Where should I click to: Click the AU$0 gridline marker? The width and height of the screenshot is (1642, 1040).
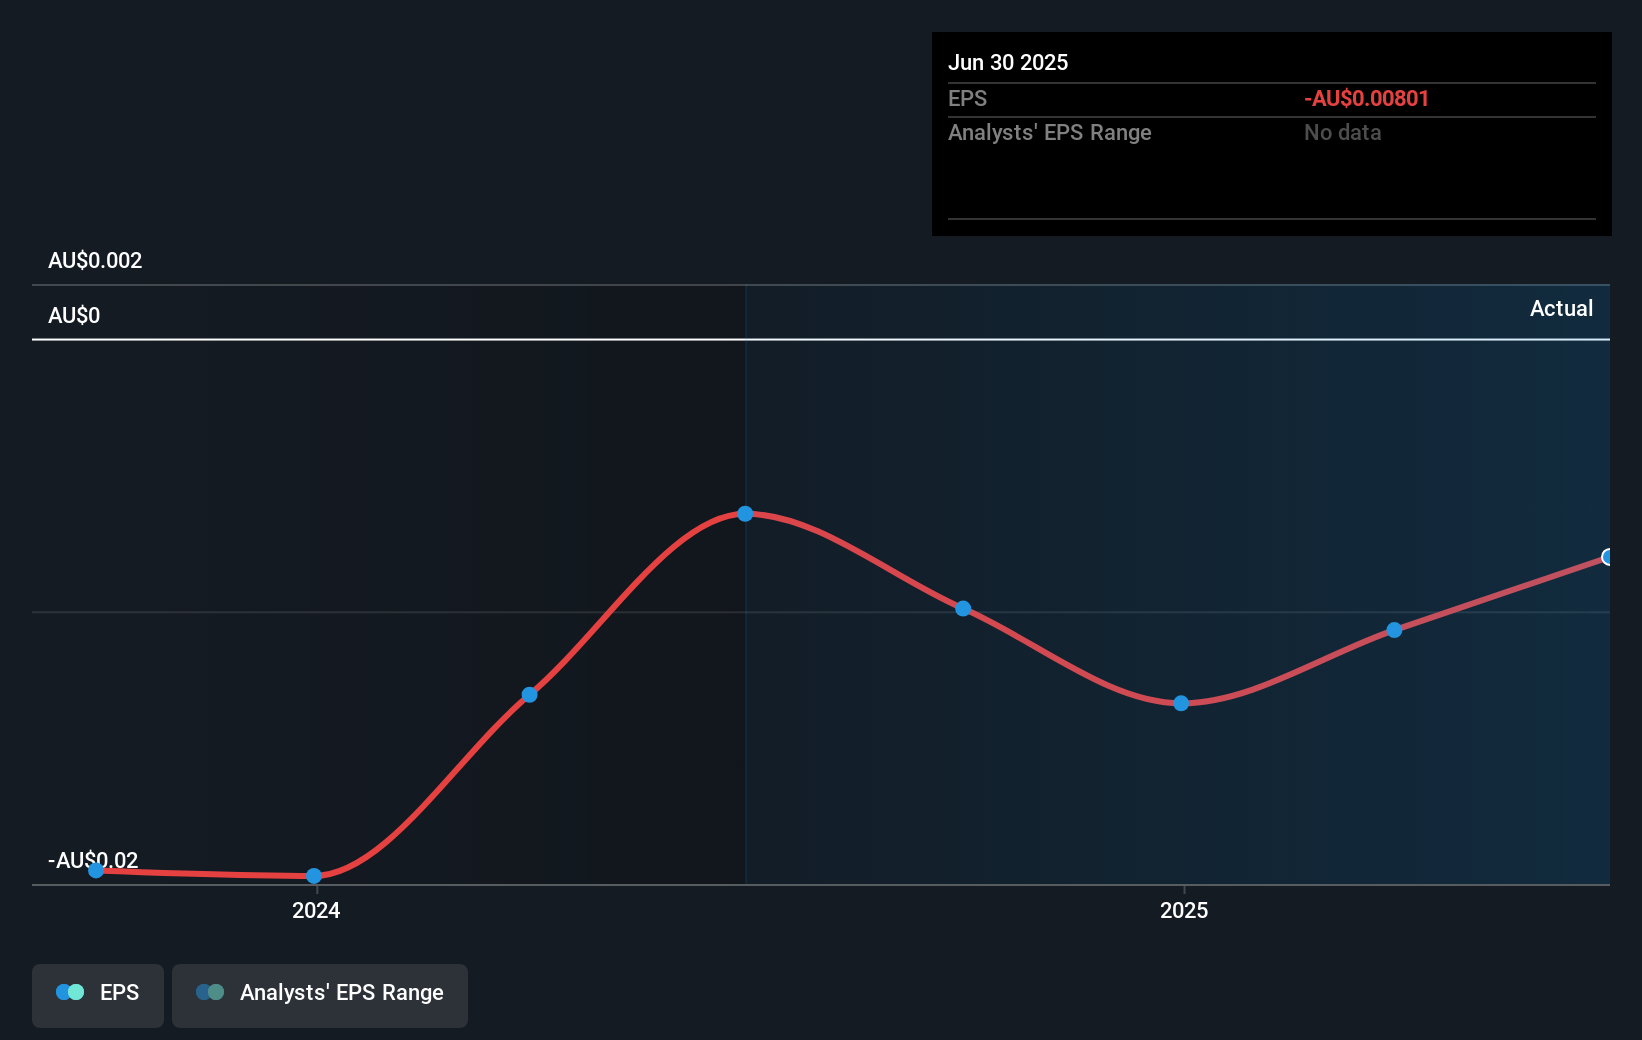tap(72, 315)
